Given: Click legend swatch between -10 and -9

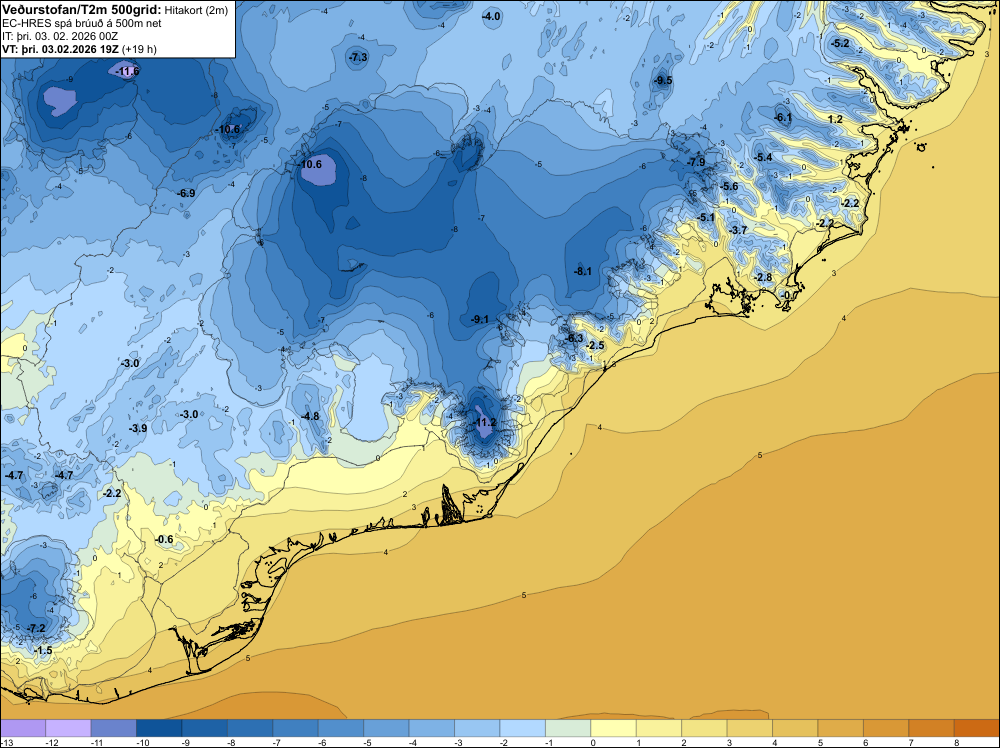Looking at the screenshot, I should pyautogui.click(x=159, y=728).
